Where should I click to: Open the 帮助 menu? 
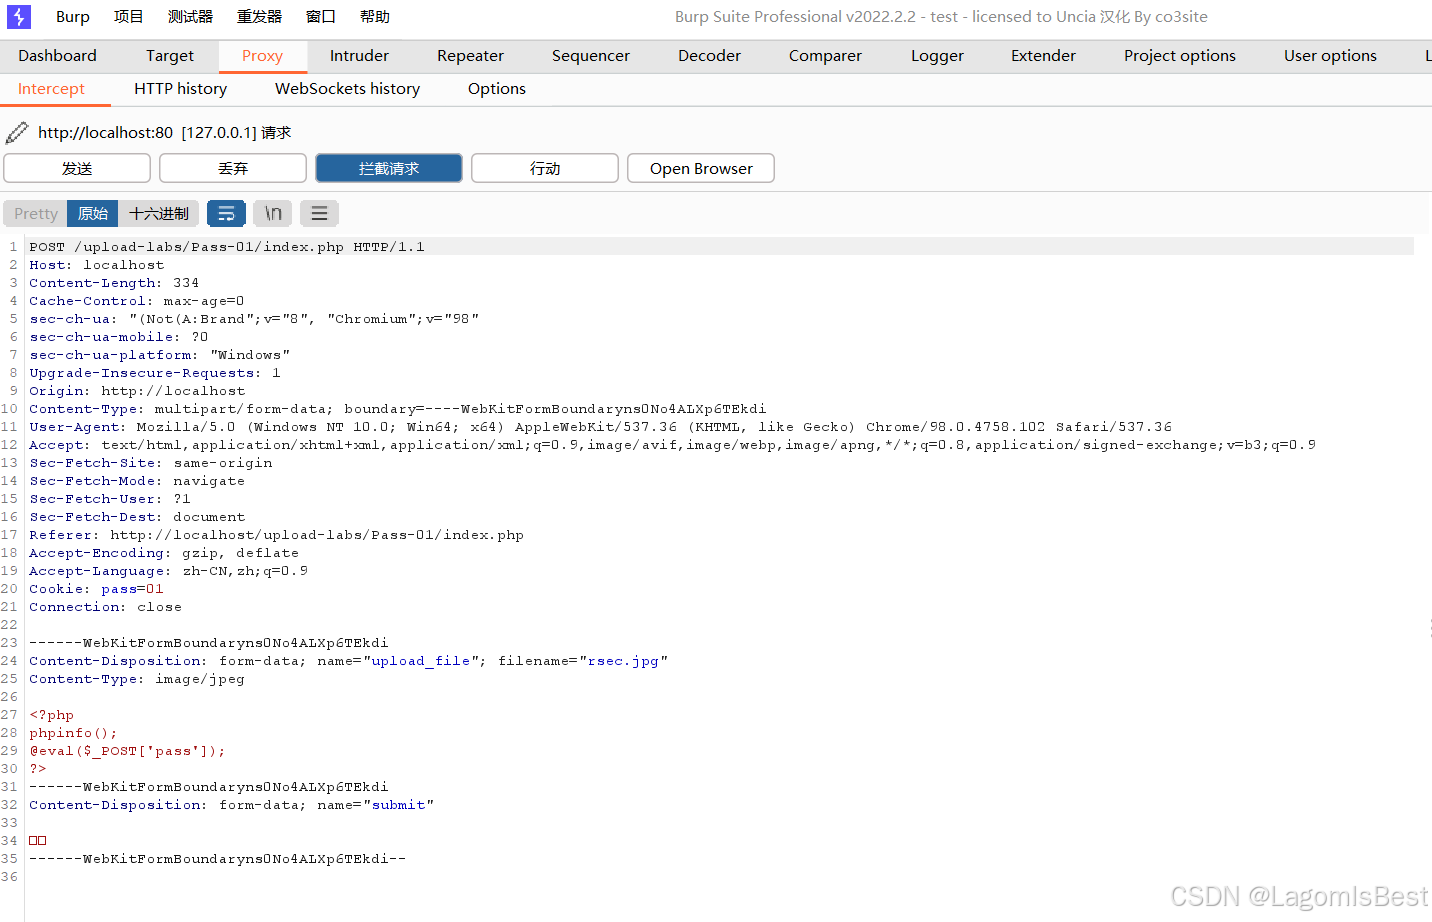[x=375, y=17]
